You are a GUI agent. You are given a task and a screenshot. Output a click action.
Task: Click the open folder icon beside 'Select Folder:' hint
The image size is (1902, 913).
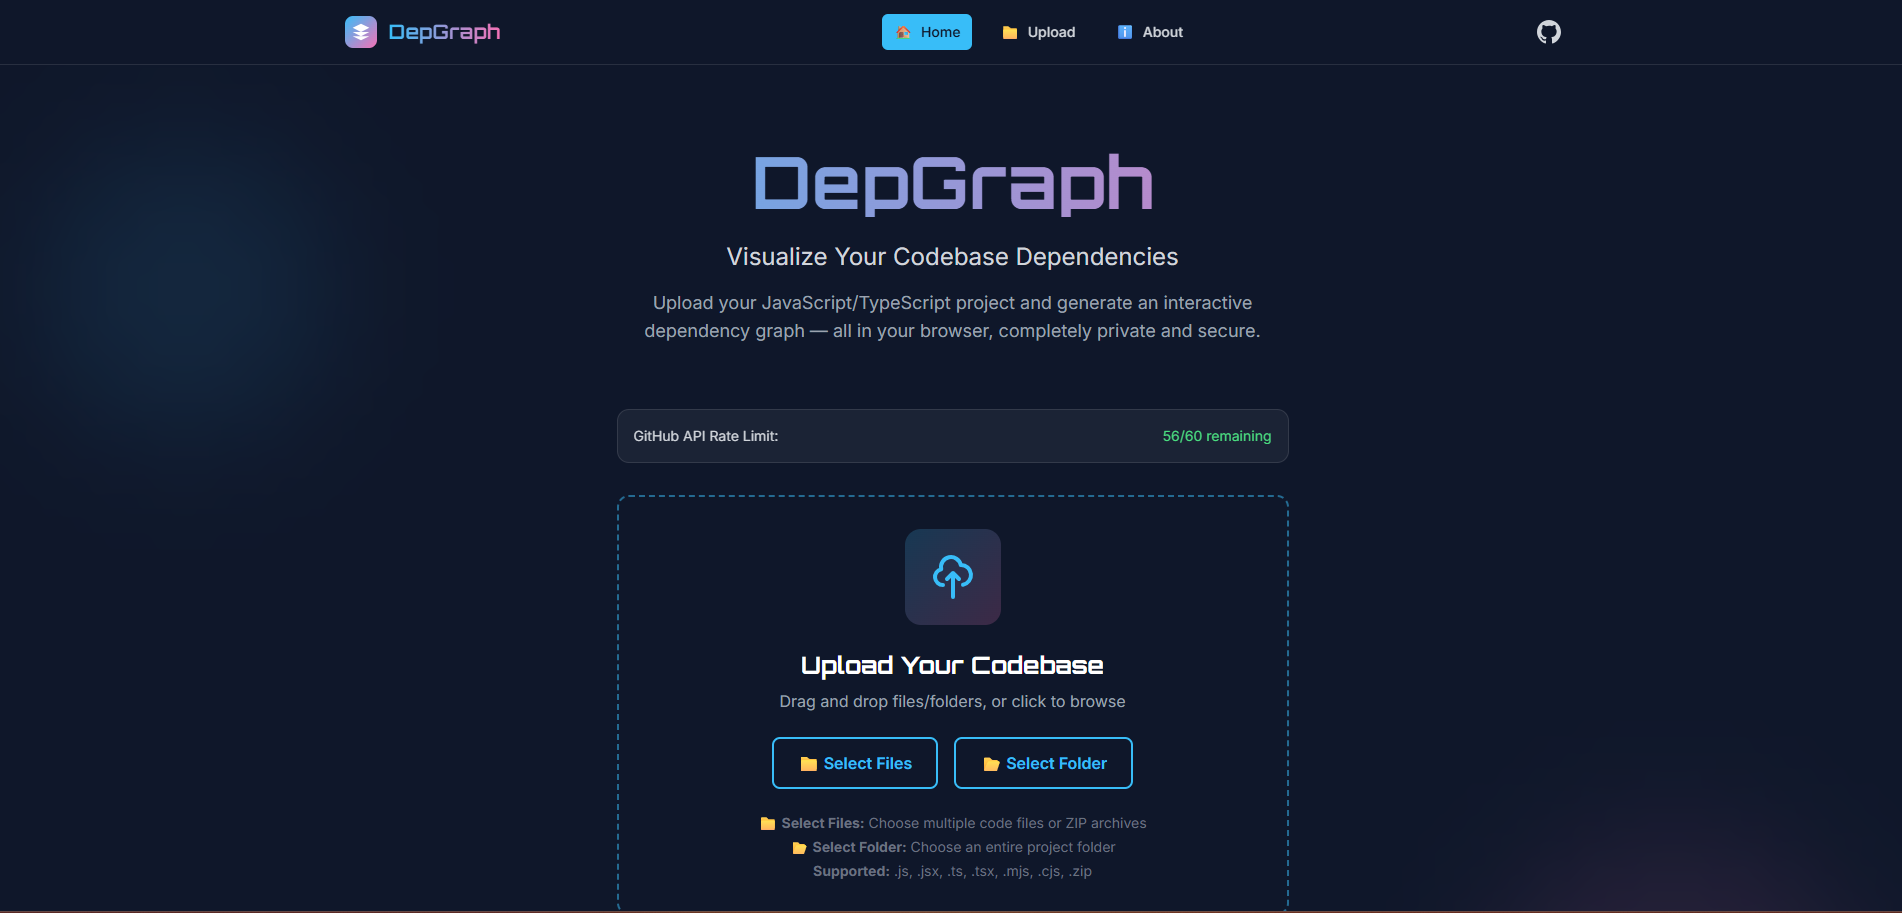click(x=799, y=848)
